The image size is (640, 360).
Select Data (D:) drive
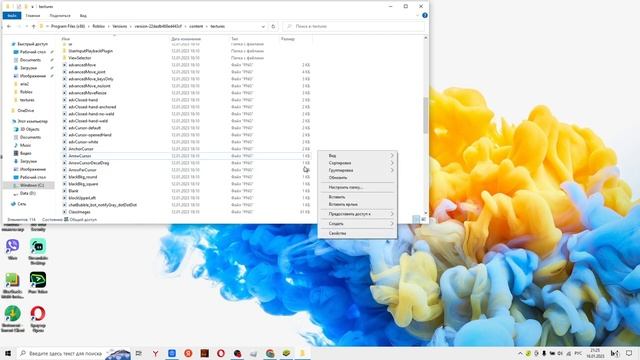tap(27, 193)
